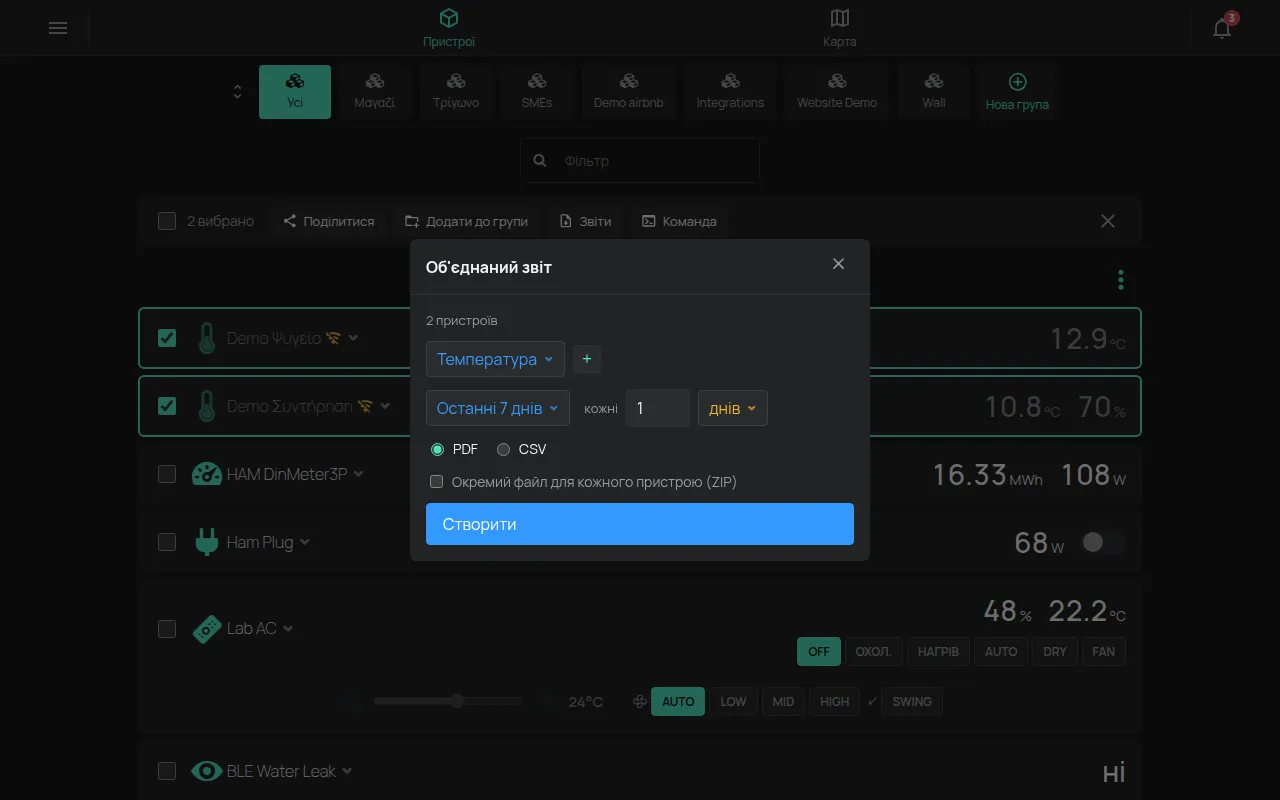Image resolution: width=1280 pixels, height=800 pixels.
Task: Open Команда command button
Action: (679, 221)
